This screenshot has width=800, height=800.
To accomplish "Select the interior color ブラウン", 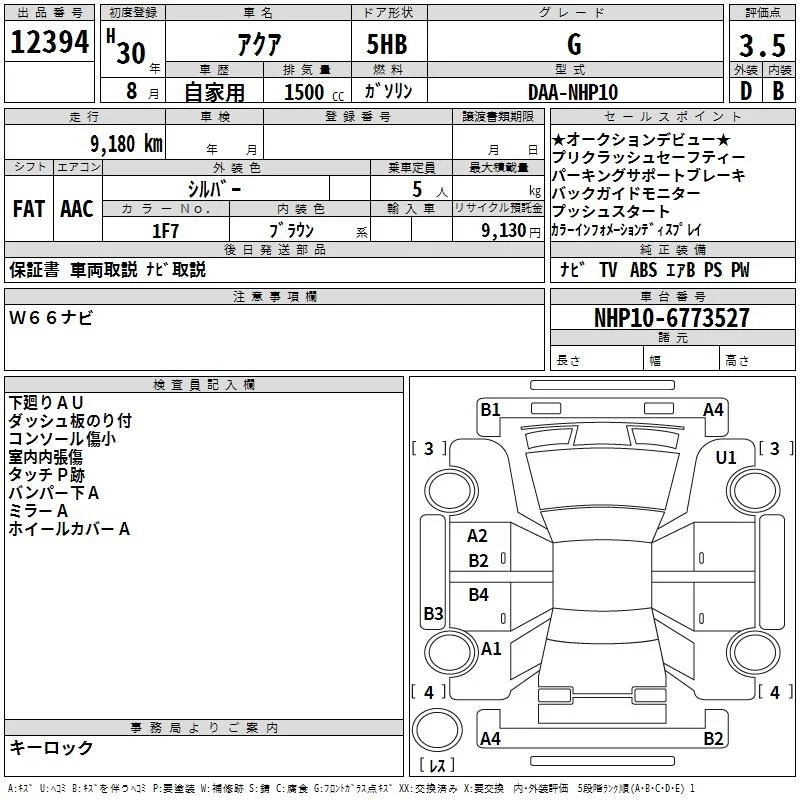I will point(291,230).
